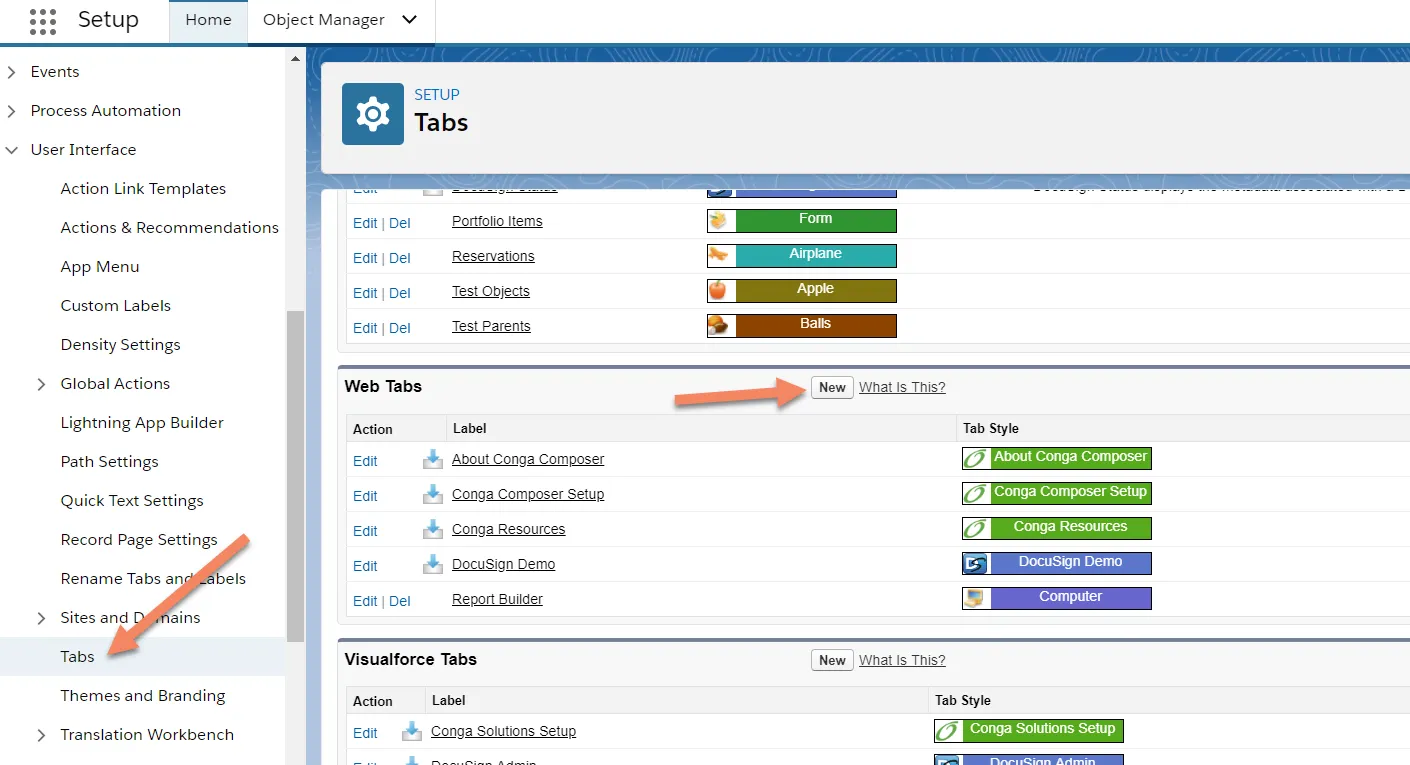Screen dimensions: 1410x765
Task: Click Tab Style column header in Web Tabs
Action: (991, 428)
